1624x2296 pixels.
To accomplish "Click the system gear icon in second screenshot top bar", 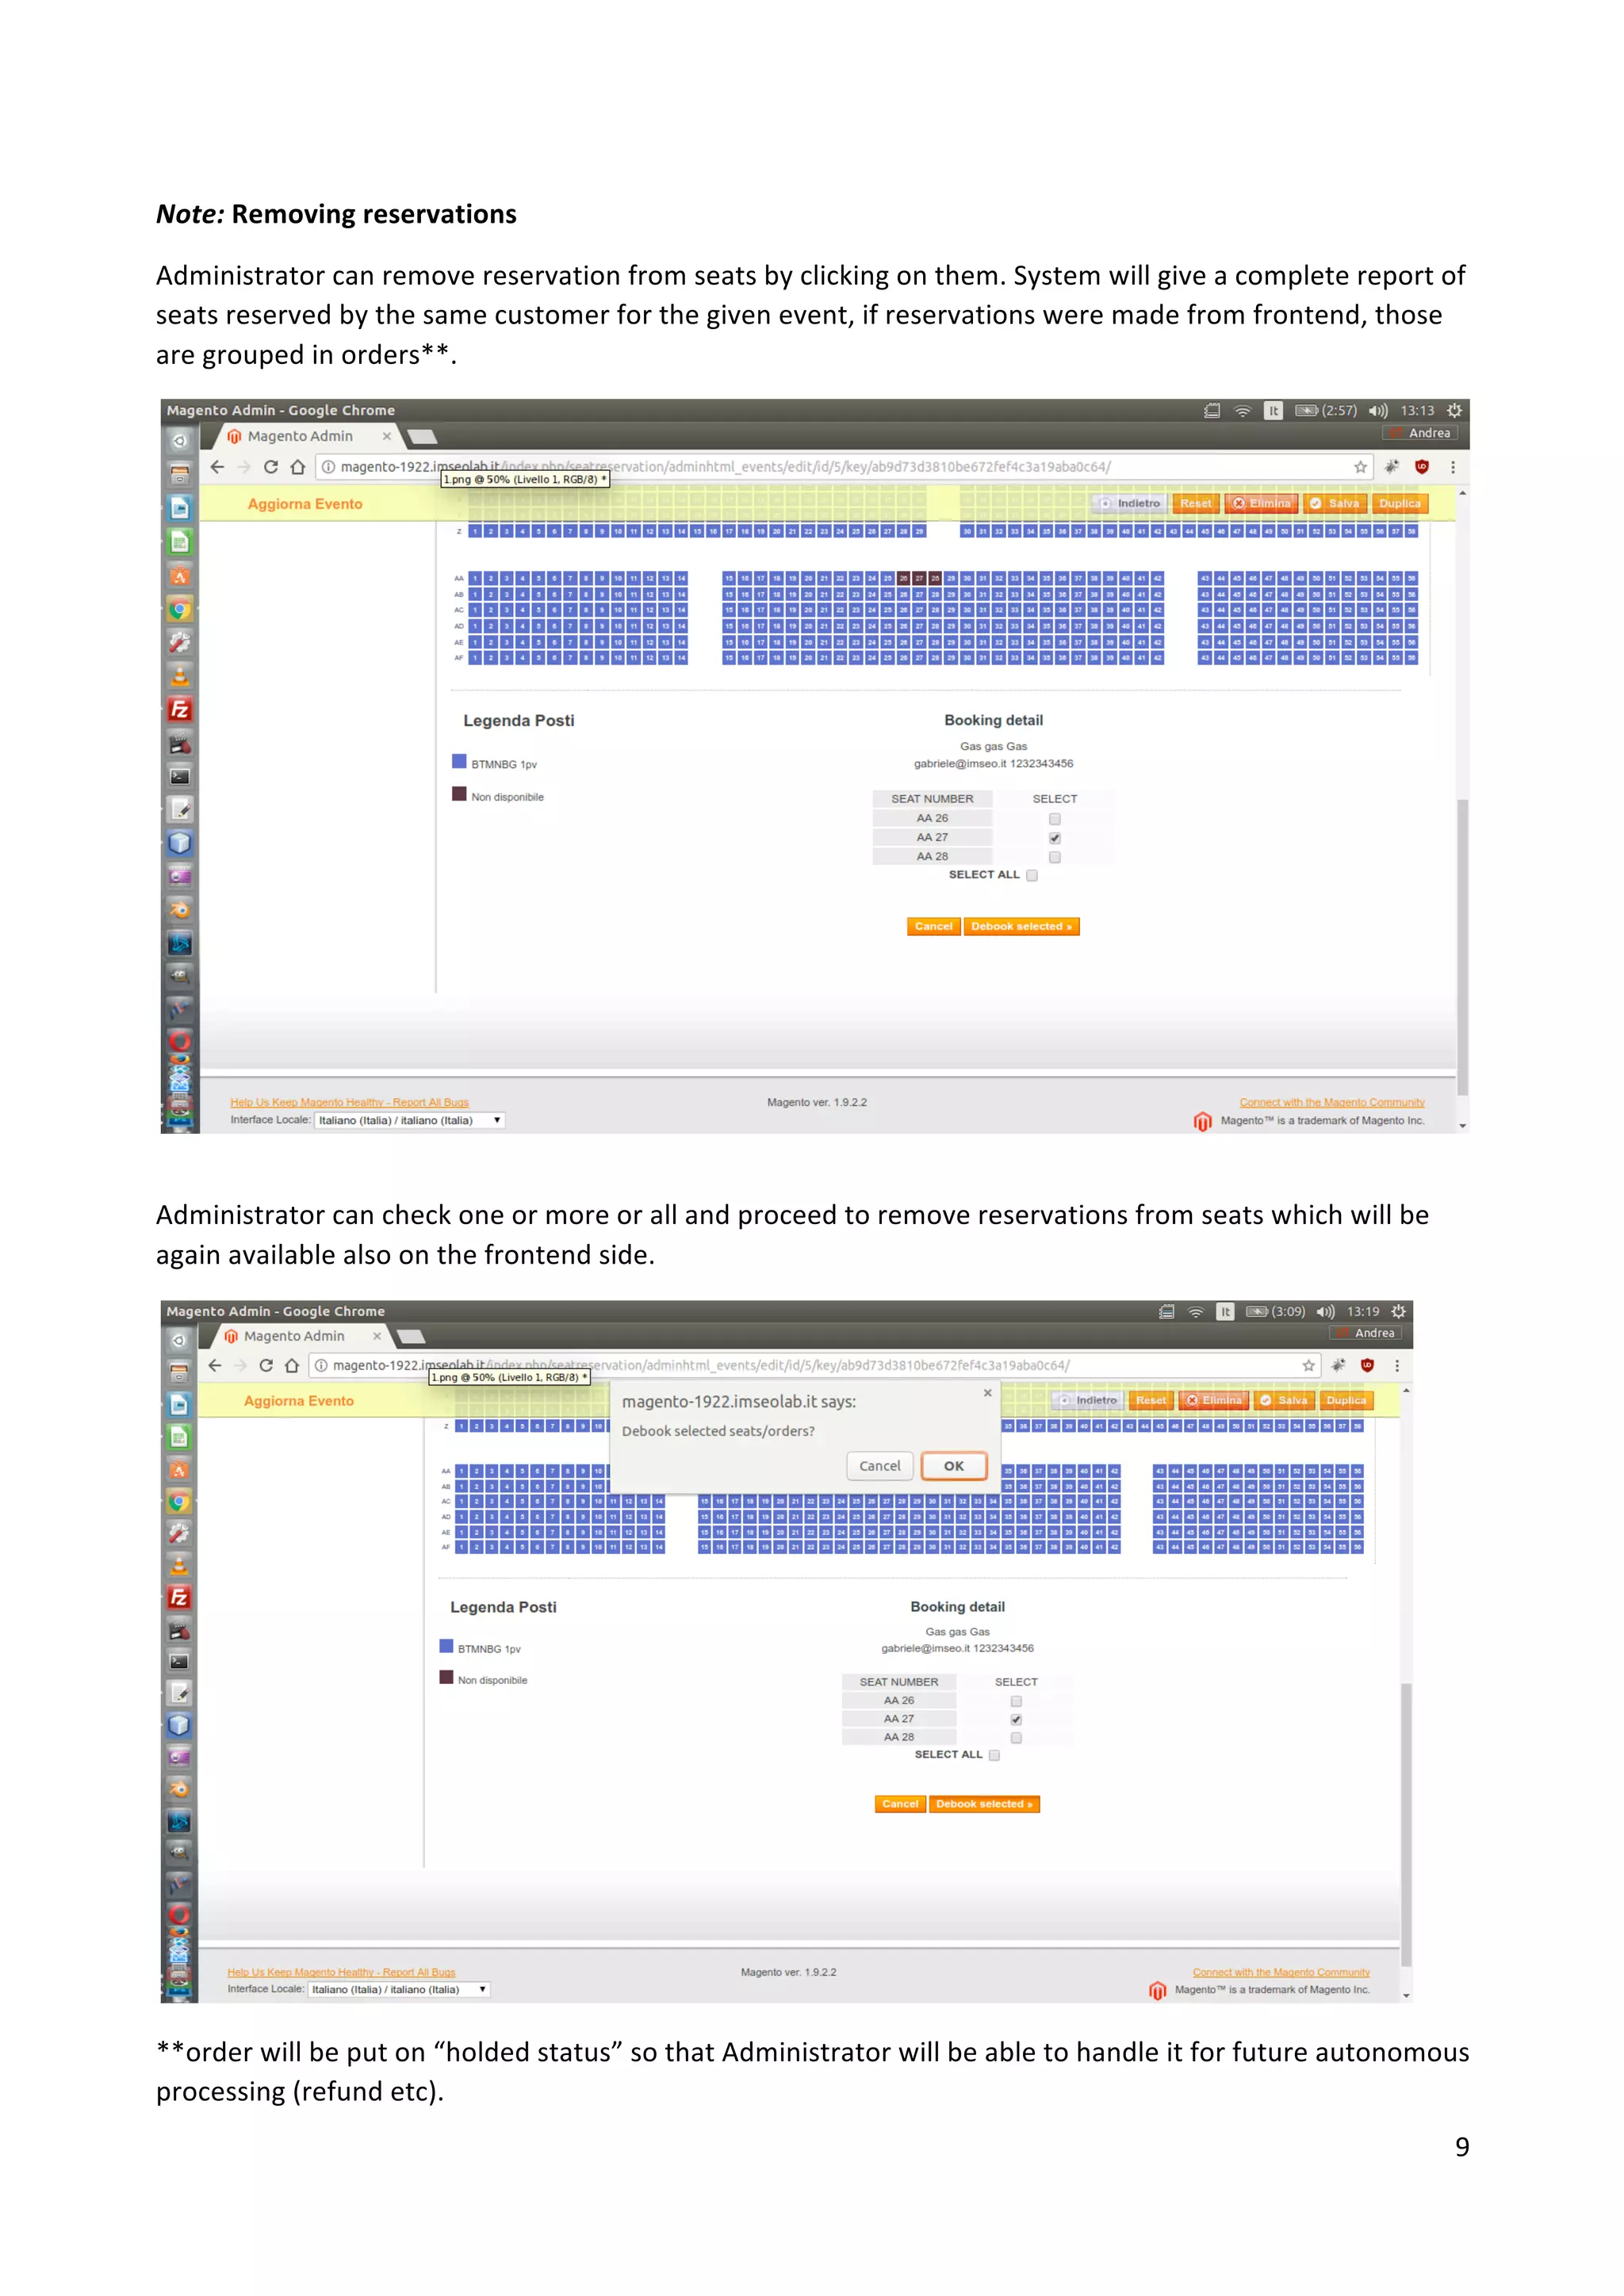I will 1399,1311.
